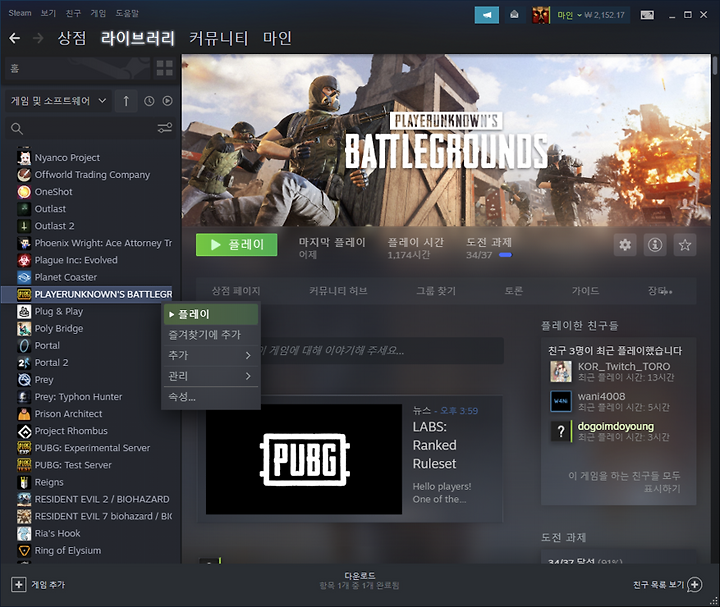This screenshot has height=607, width=720.
Task: Click the add game plus icon
Action: pyautogui.click(x=18, y=585)
